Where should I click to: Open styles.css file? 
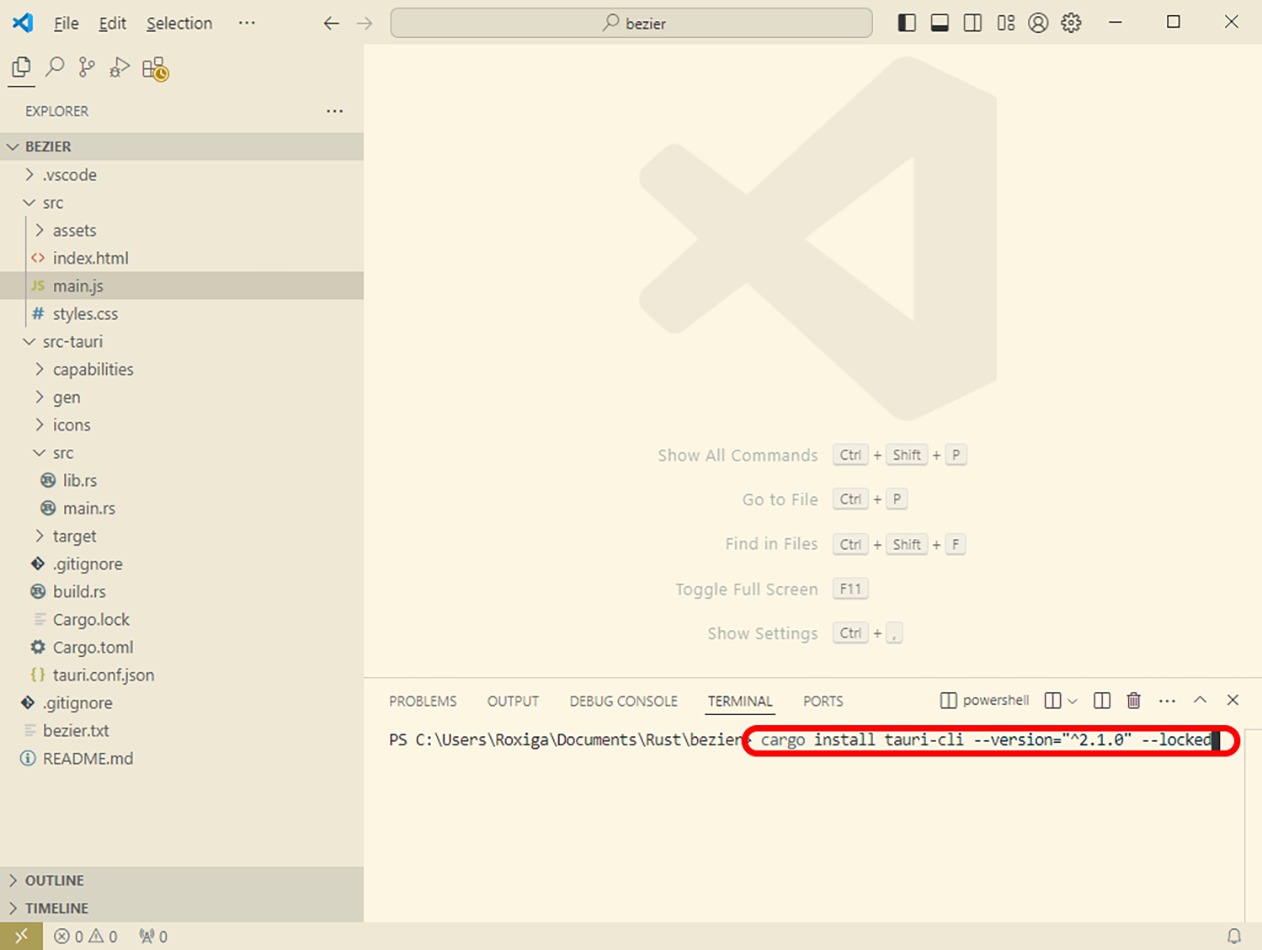[182, 314]
